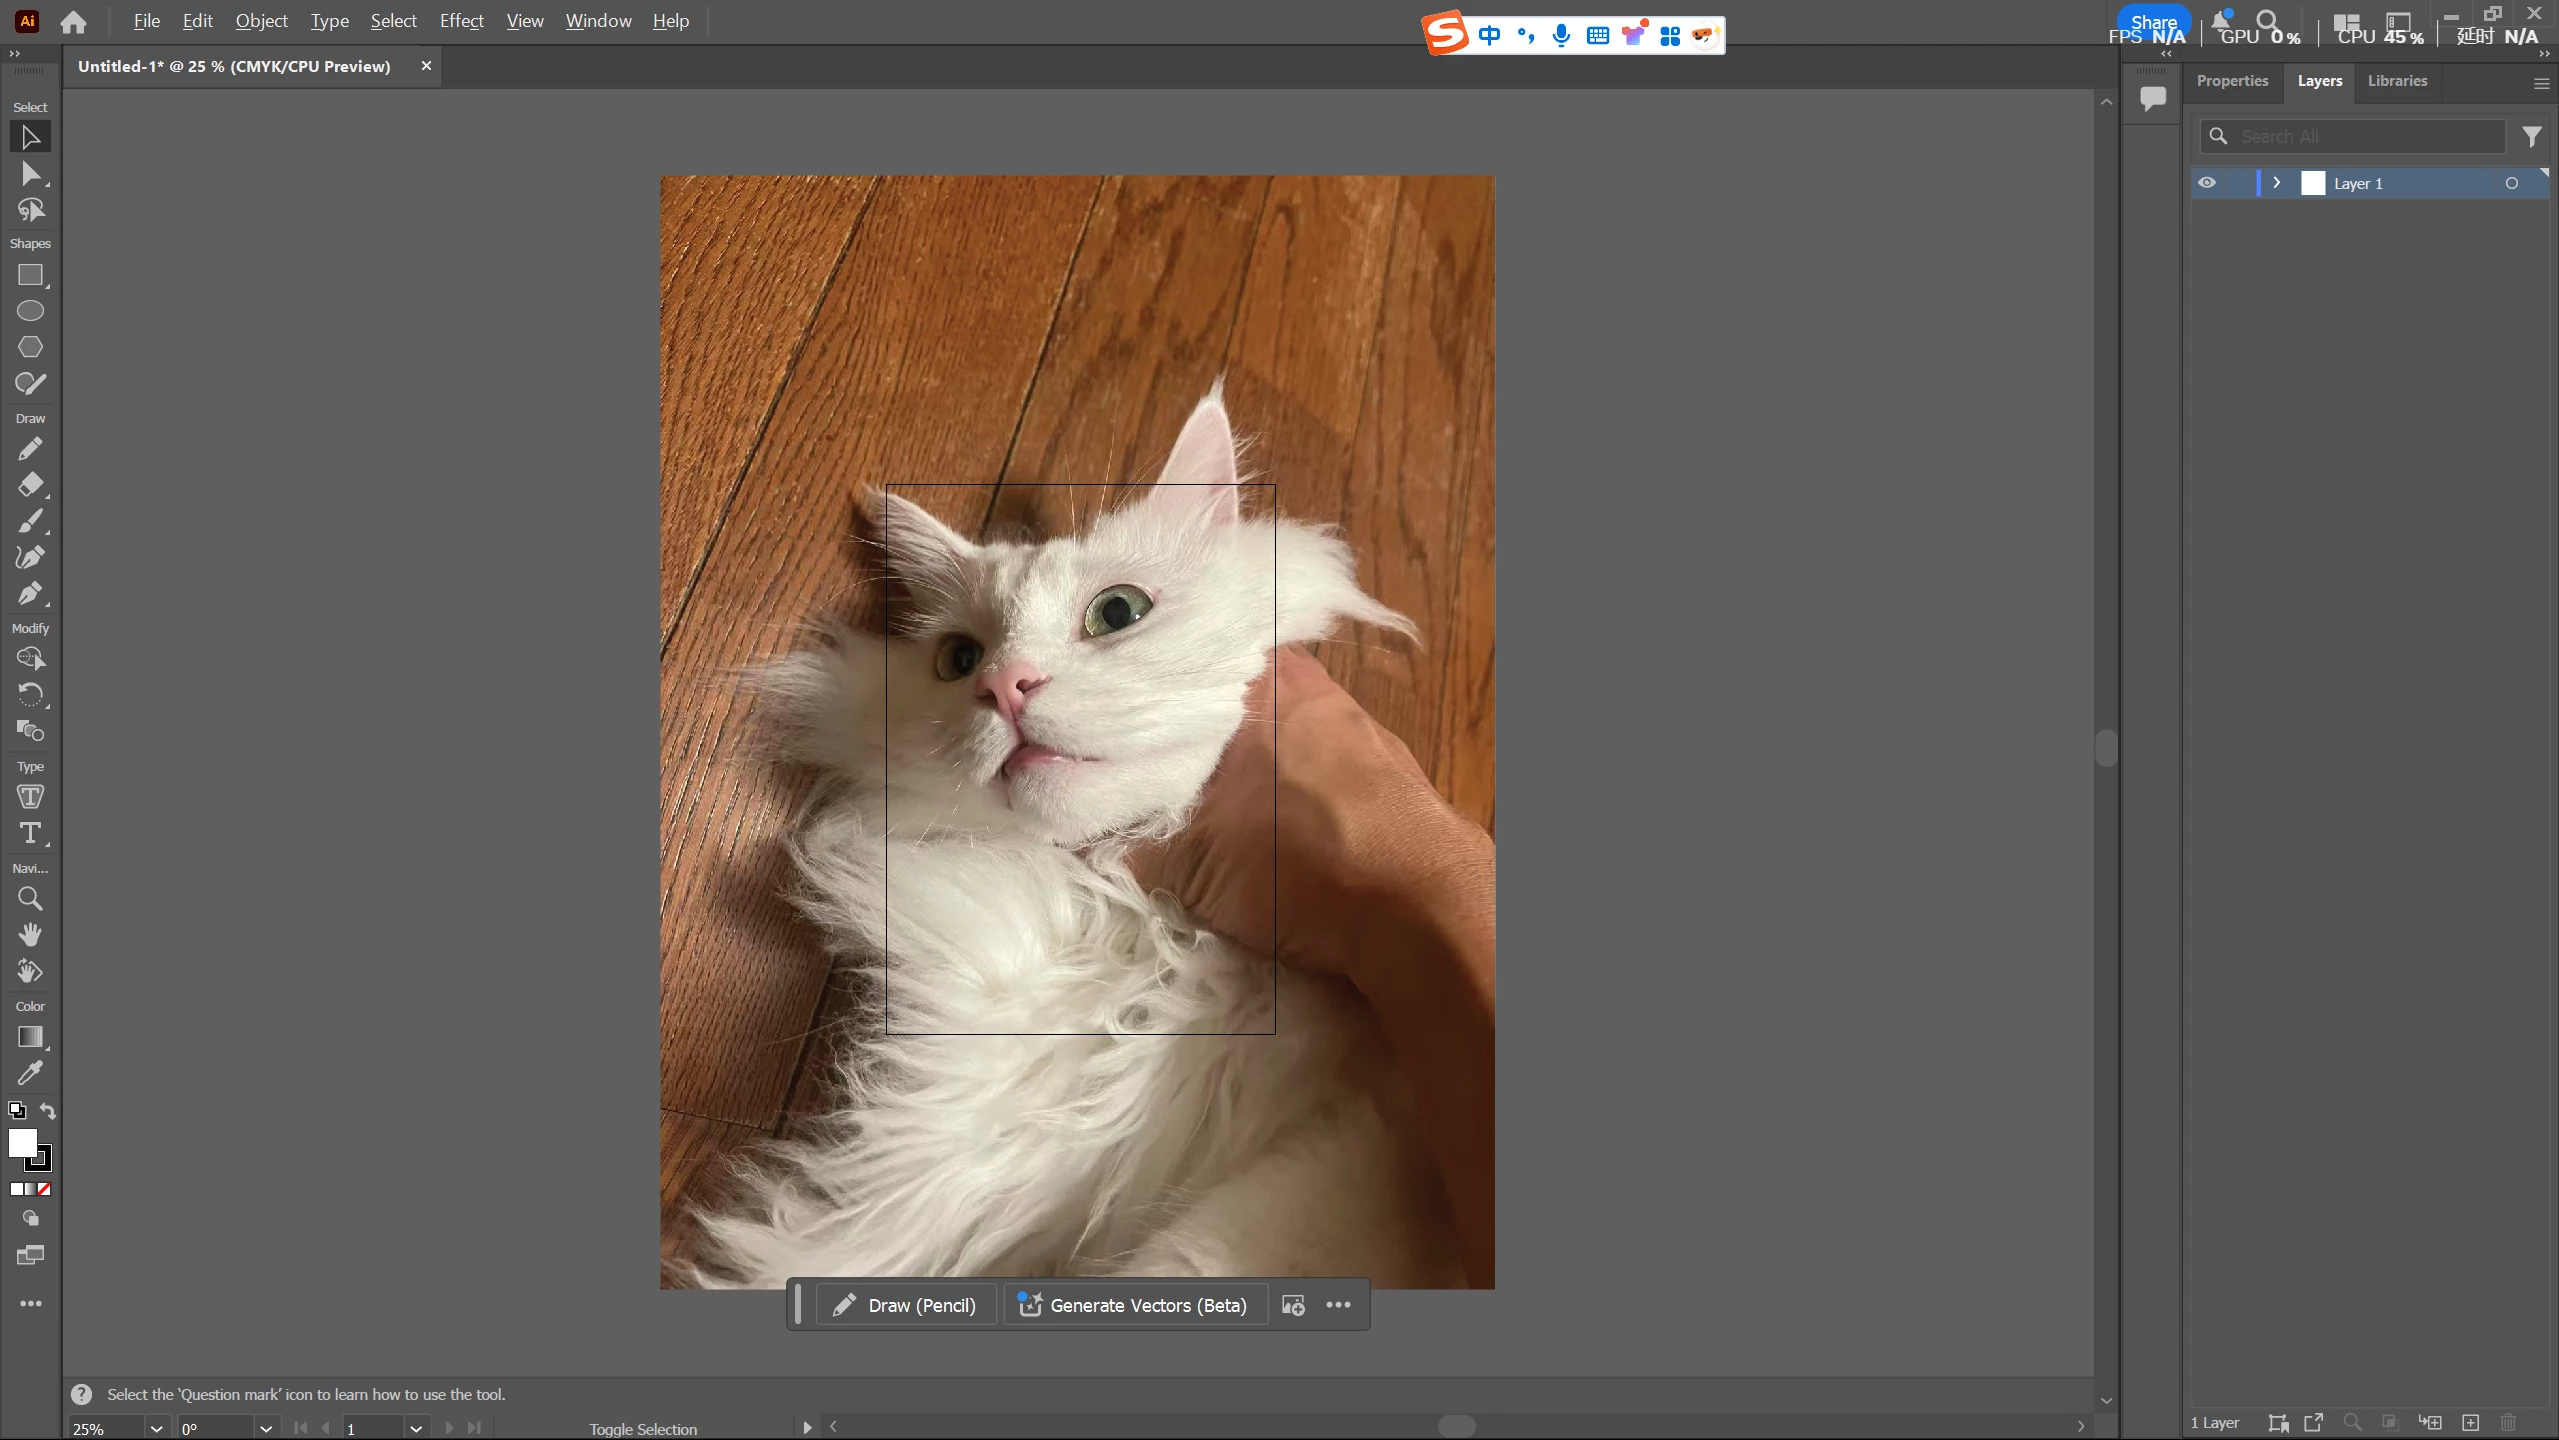
Task: Choose the Type tool
Action: tap(30, 833)
